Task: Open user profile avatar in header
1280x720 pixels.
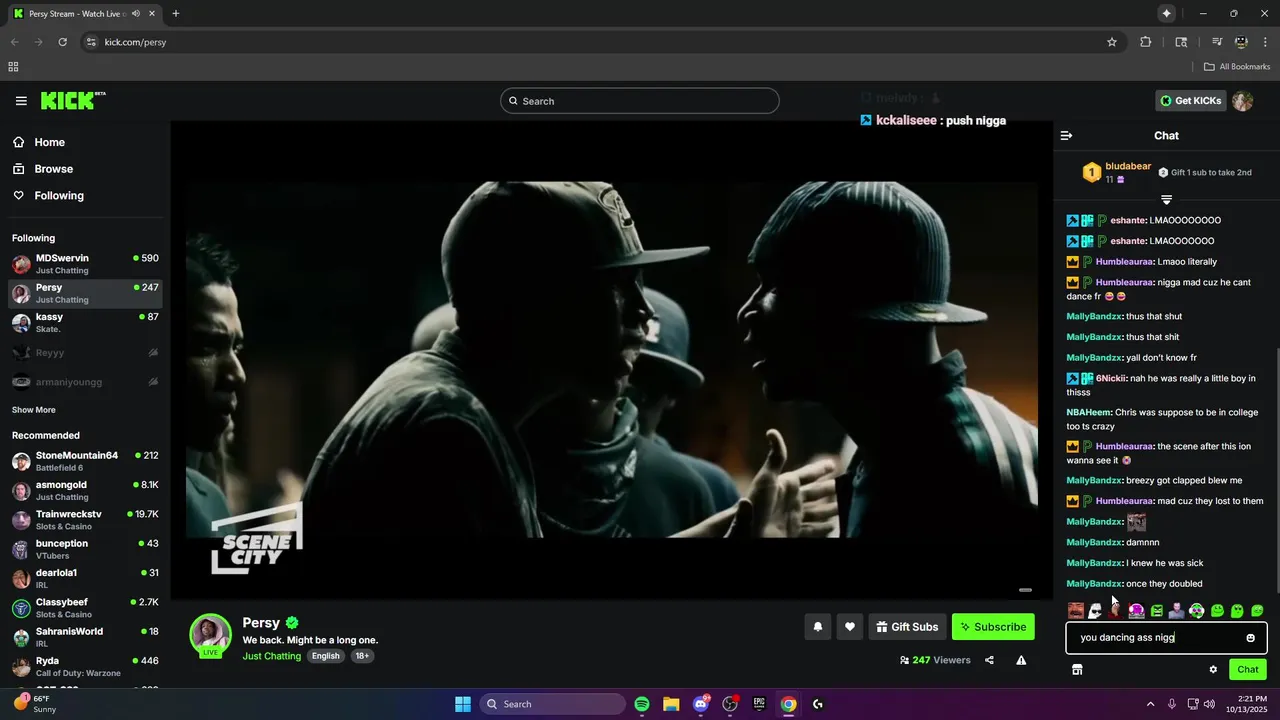Action: pyautogui.click(x=1243, y=101)
